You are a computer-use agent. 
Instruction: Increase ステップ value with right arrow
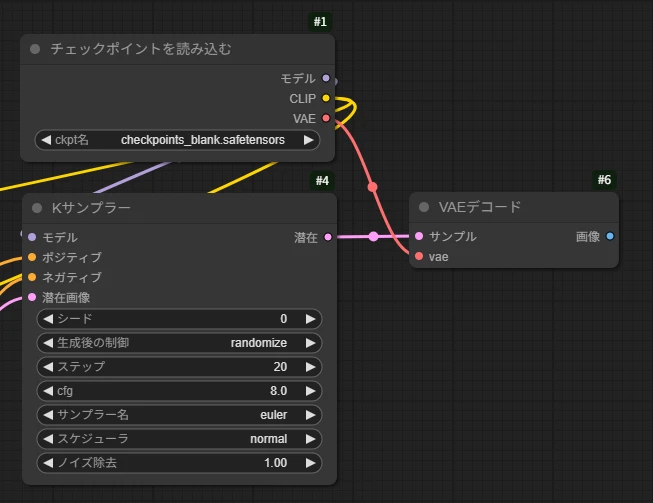[311, 367]
